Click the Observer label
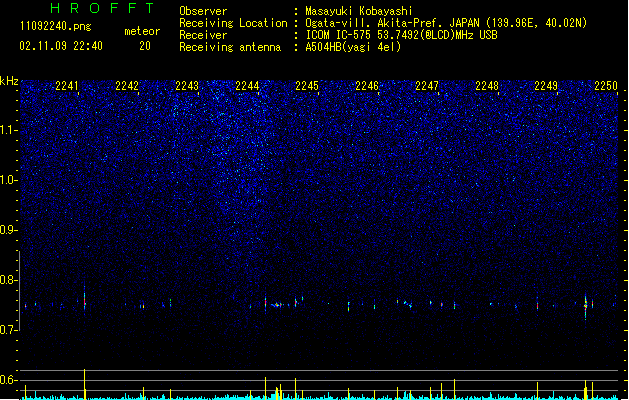Screen dimensions: 629x400 [203, 11]
